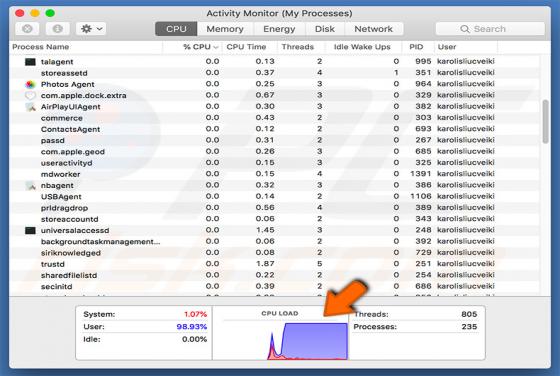560x376 pixels.
Task: Focus the Search field
Action: click(490, 29)
